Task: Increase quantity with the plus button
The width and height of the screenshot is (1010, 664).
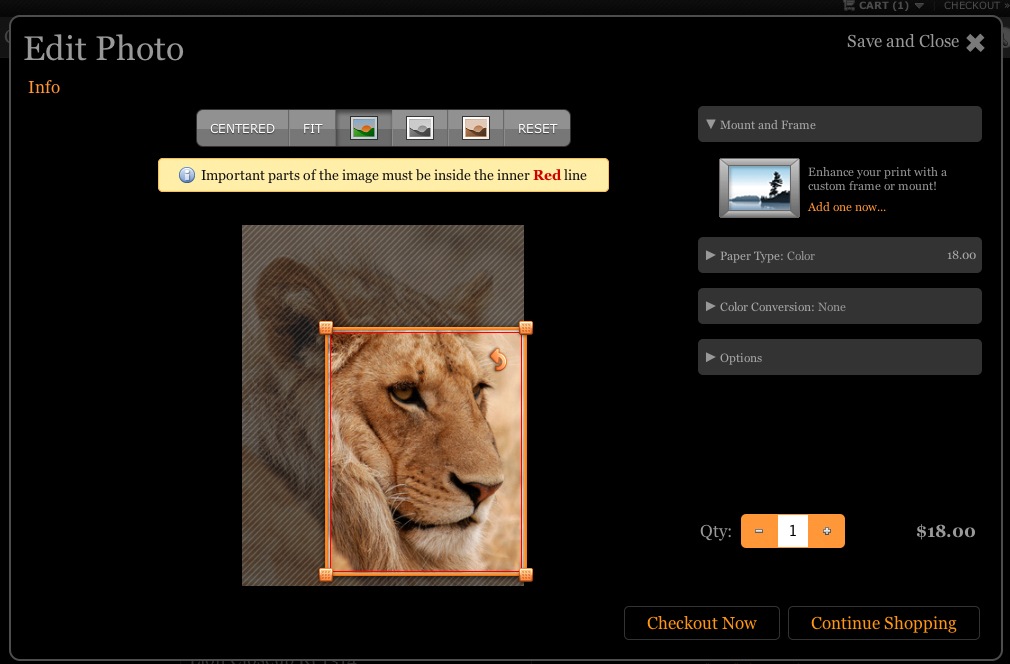Action: [x=826, y=531]
